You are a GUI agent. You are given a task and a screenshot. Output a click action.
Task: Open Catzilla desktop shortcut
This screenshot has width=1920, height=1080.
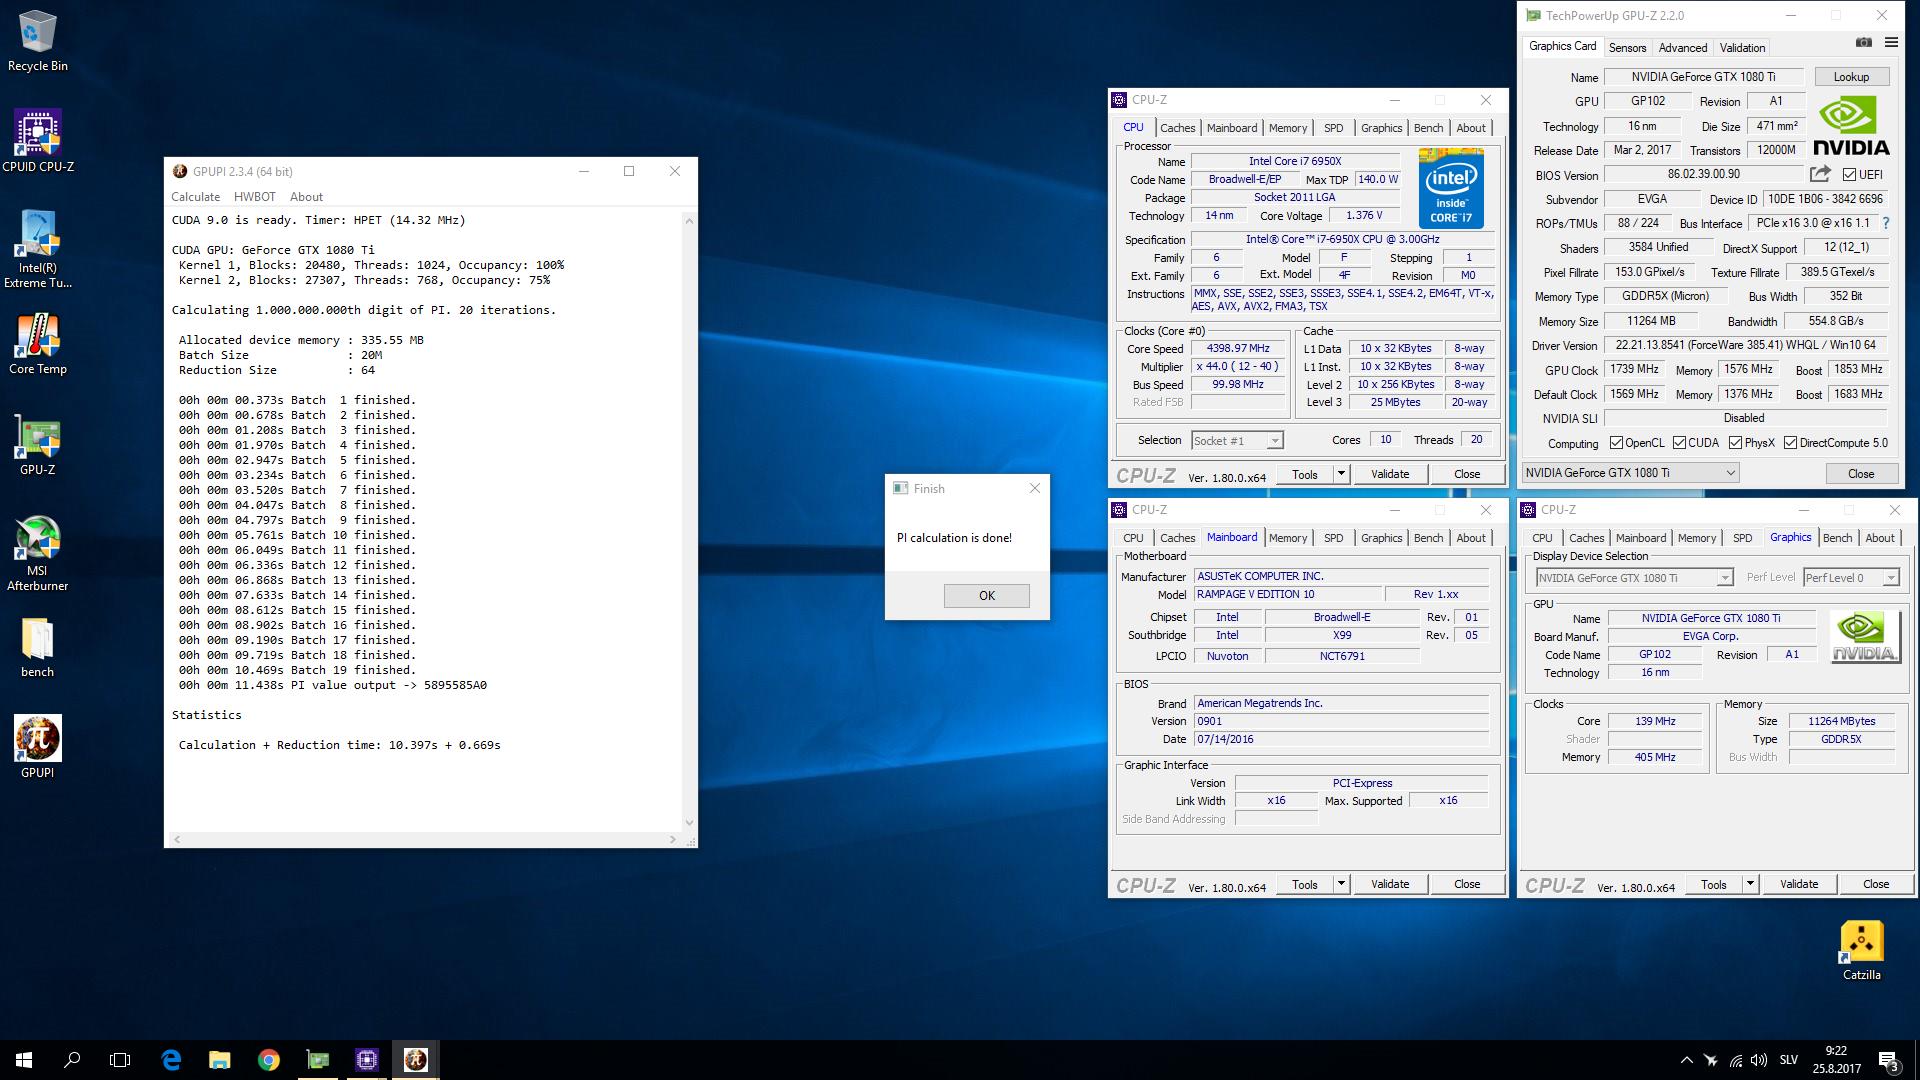[1861, 951]
